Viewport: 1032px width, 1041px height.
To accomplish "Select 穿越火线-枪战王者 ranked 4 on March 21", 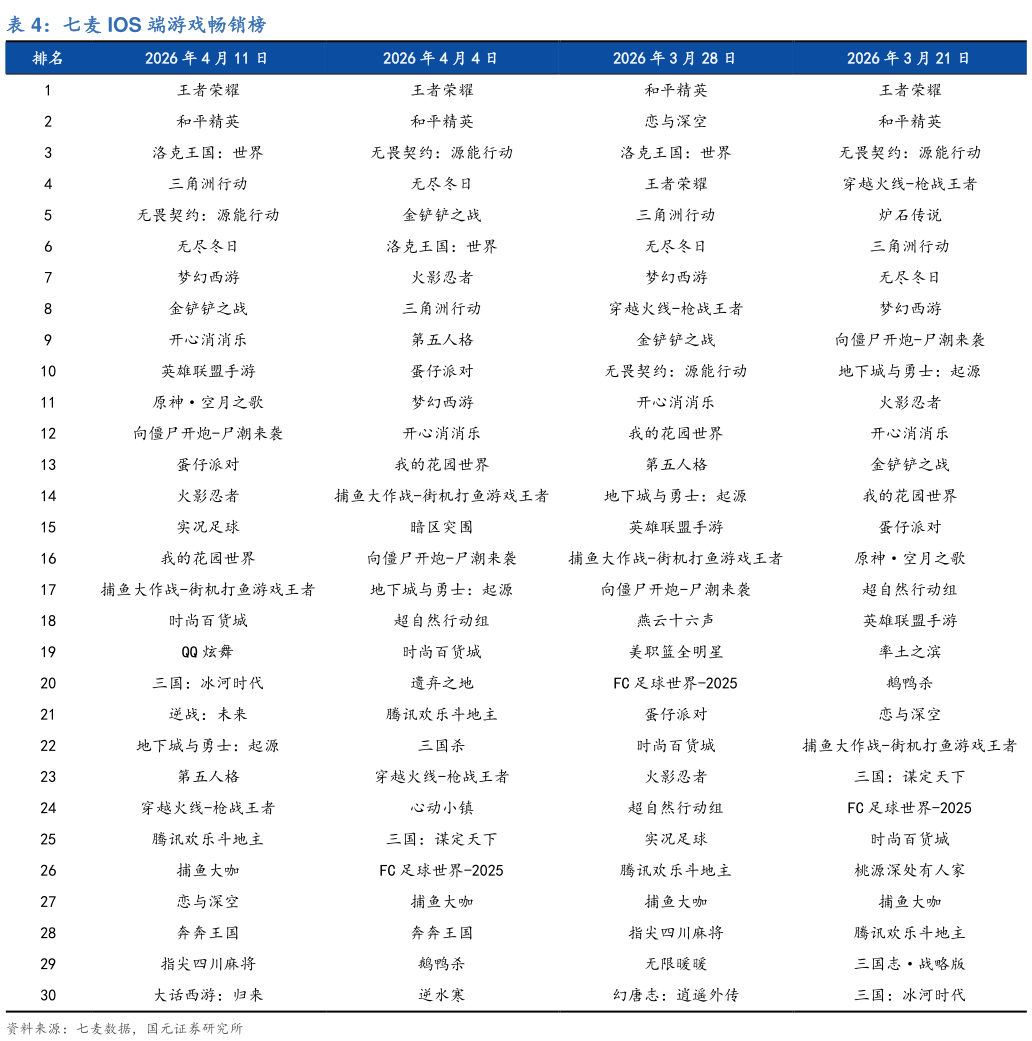I will (x=909, y=184).
